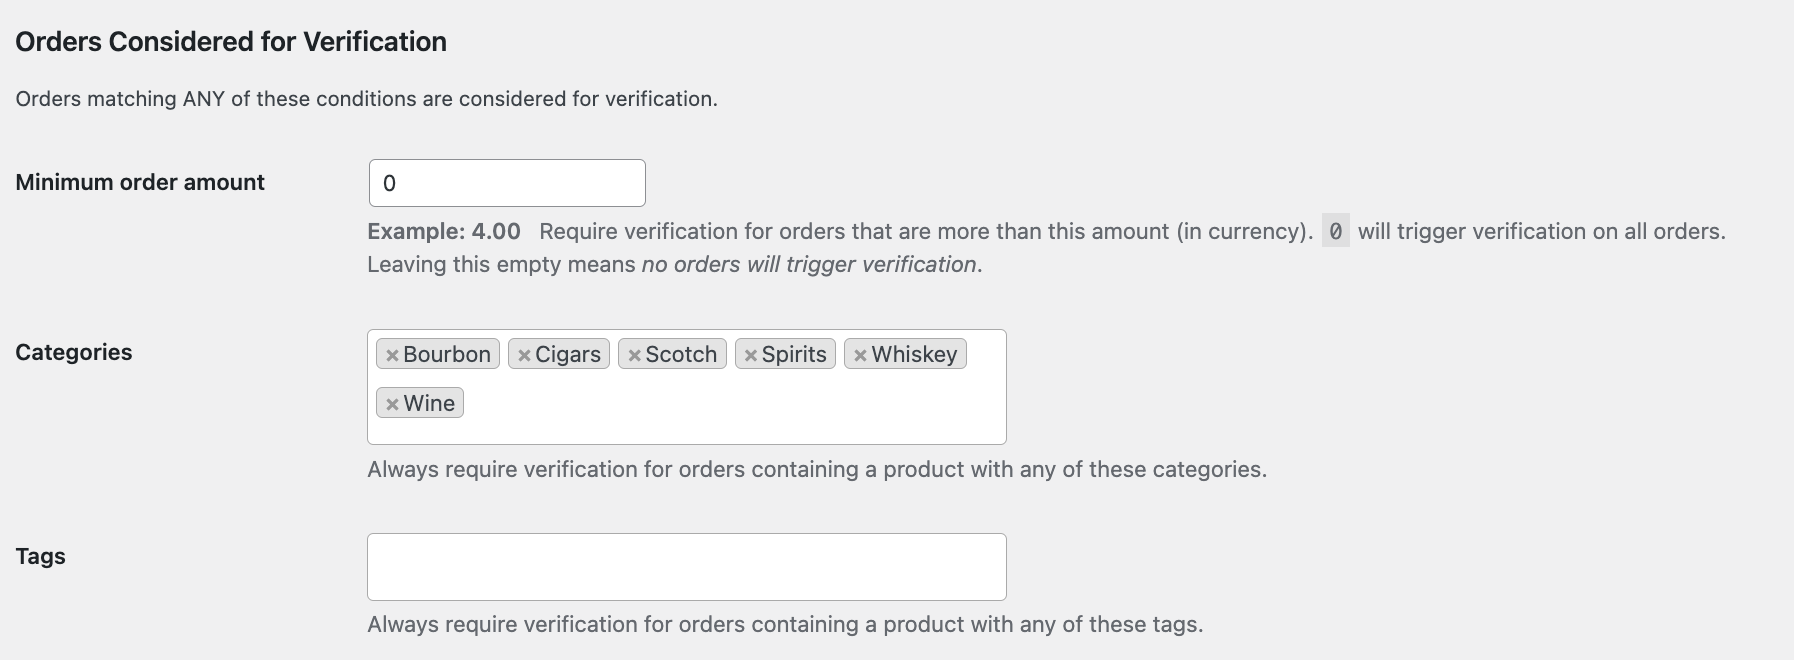Click the Spirits chip label text
The width and height of the screenshot is (1794, 660).
pyautogui.click(x=794, y=354)
